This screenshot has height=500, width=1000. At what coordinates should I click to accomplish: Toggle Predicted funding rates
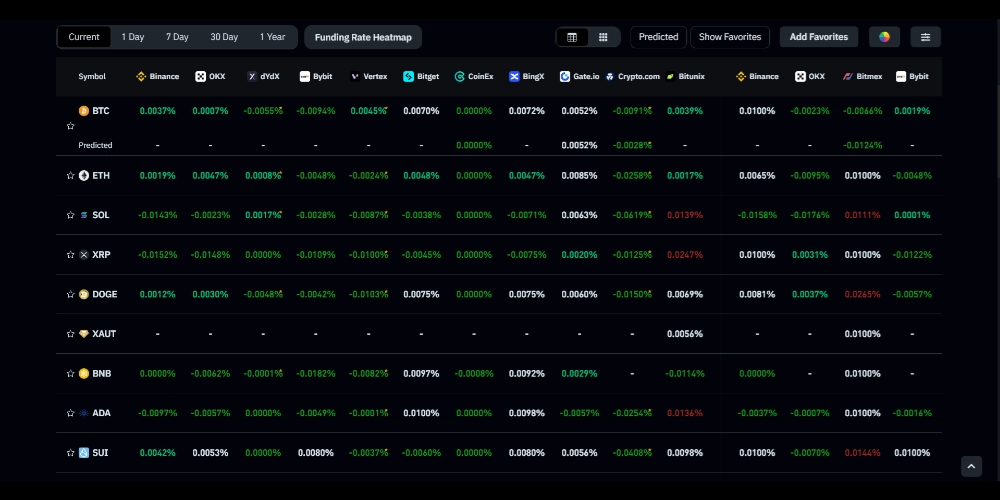(x=658, y=37)
